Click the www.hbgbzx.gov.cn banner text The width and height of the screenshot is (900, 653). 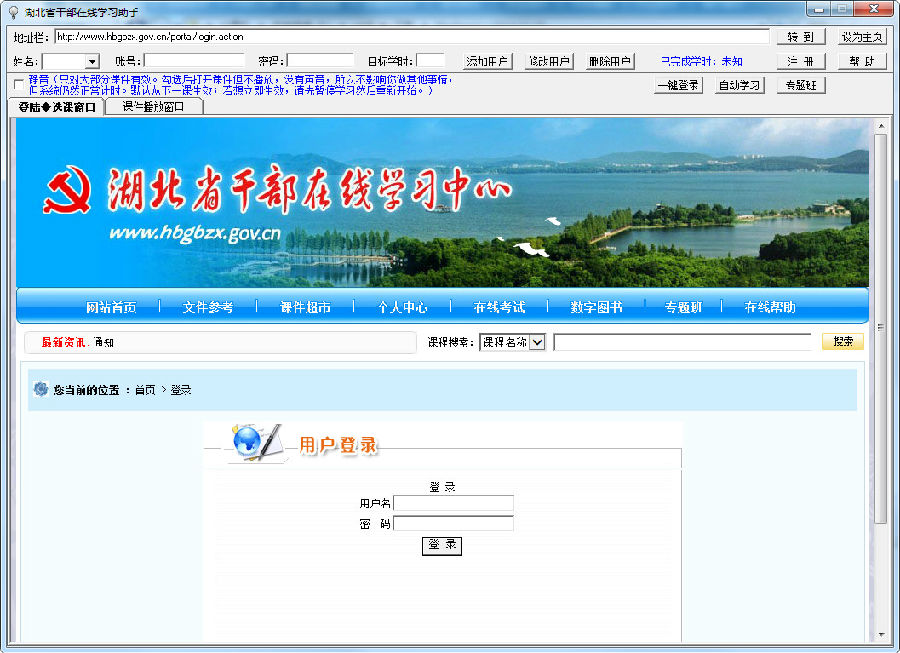(x=195, y=233)
